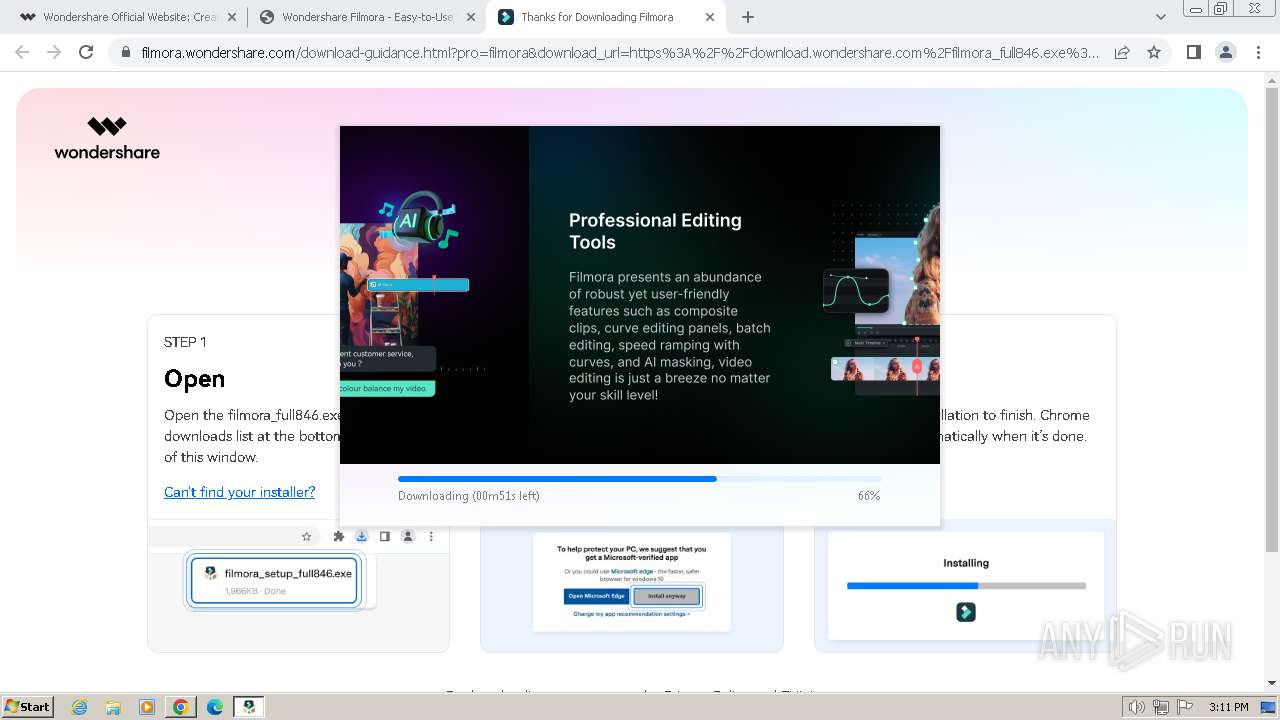This screenshot has height=720, width=1280.
Task: Go forward to the next page
Action: point(54,52)
